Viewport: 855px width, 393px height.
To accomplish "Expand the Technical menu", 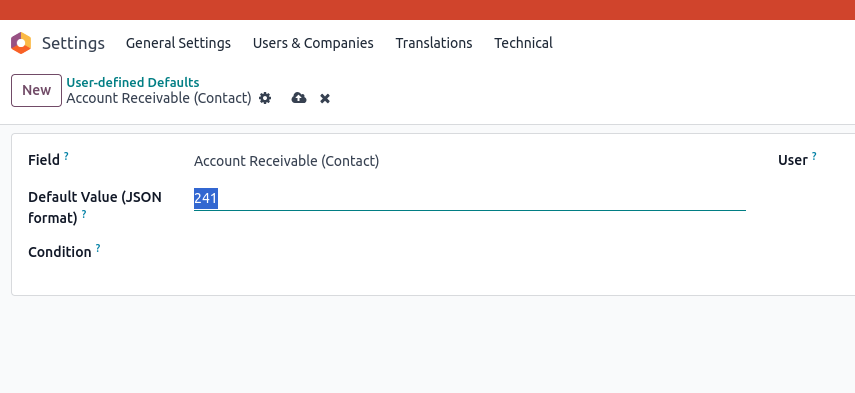I will coord(523,43).
